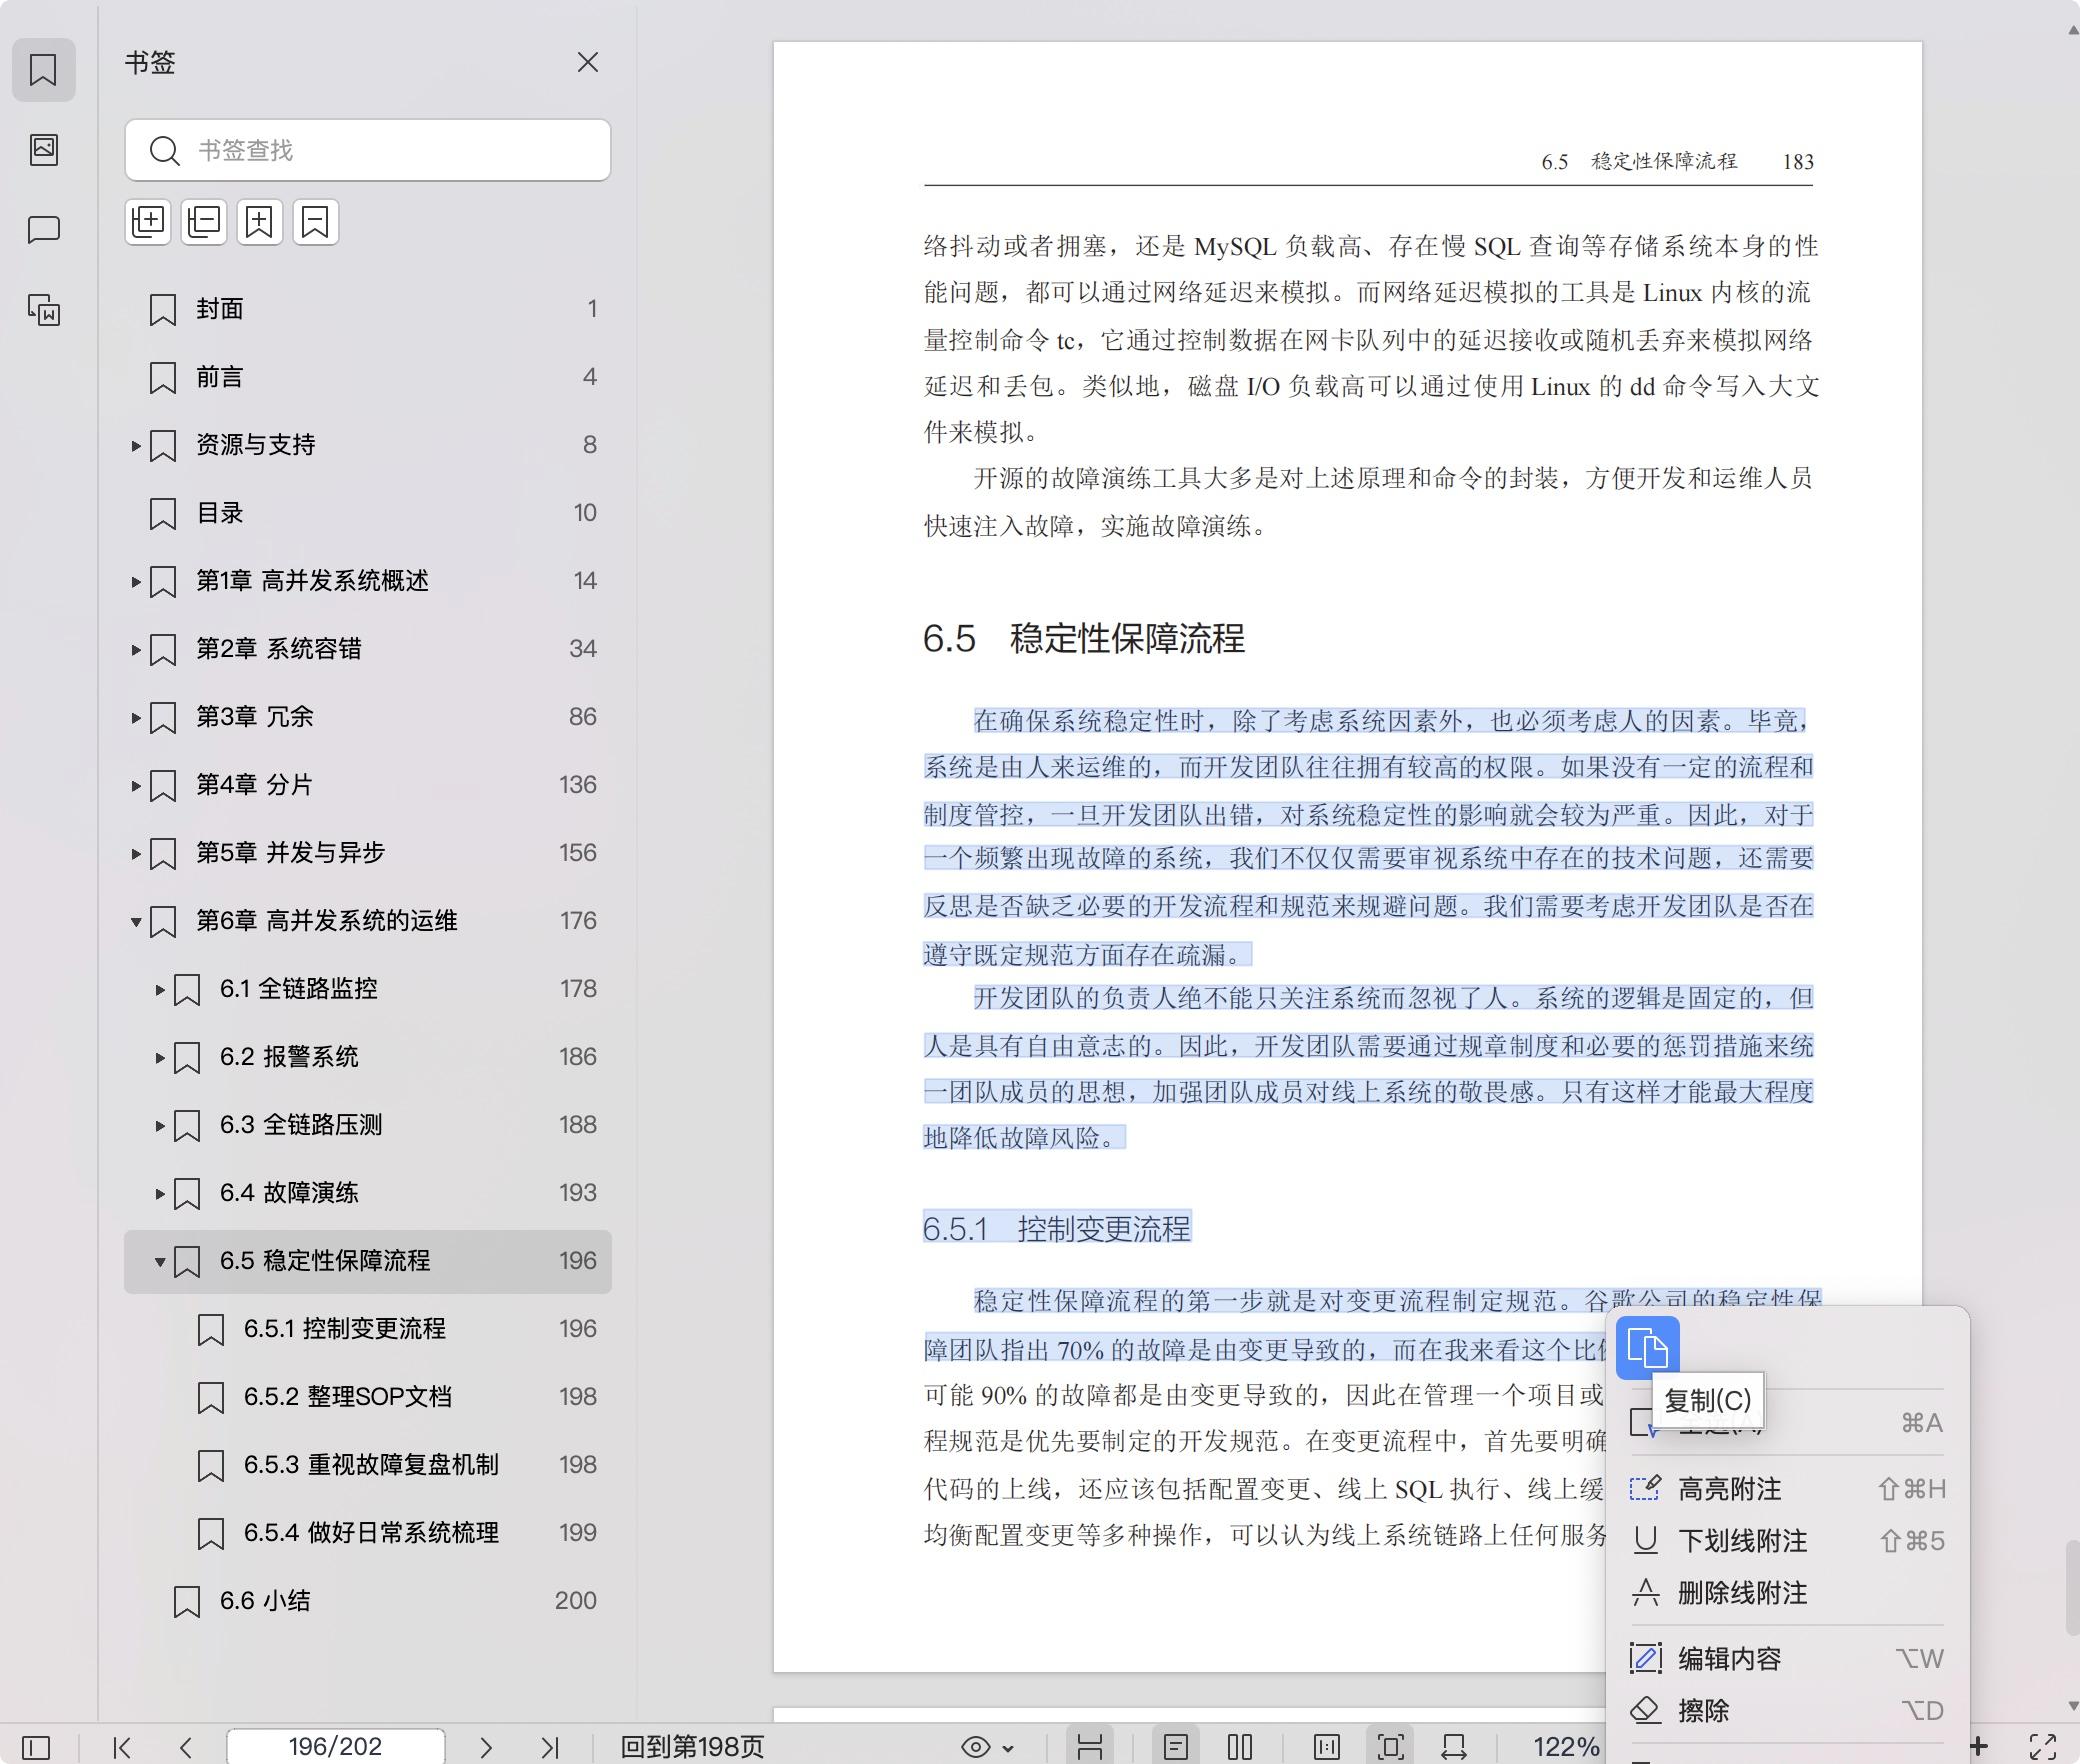
Task: Select 高亮附注 in context menu
Action: (1730, 1489)
